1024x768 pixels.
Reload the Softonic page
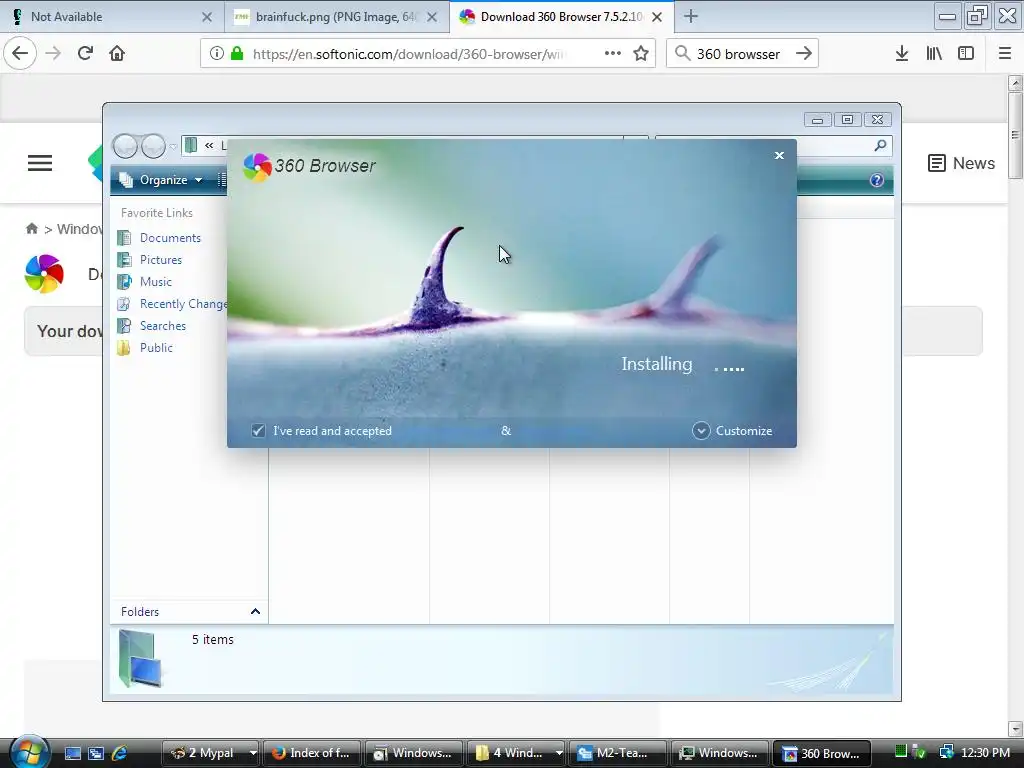[85, 54]
